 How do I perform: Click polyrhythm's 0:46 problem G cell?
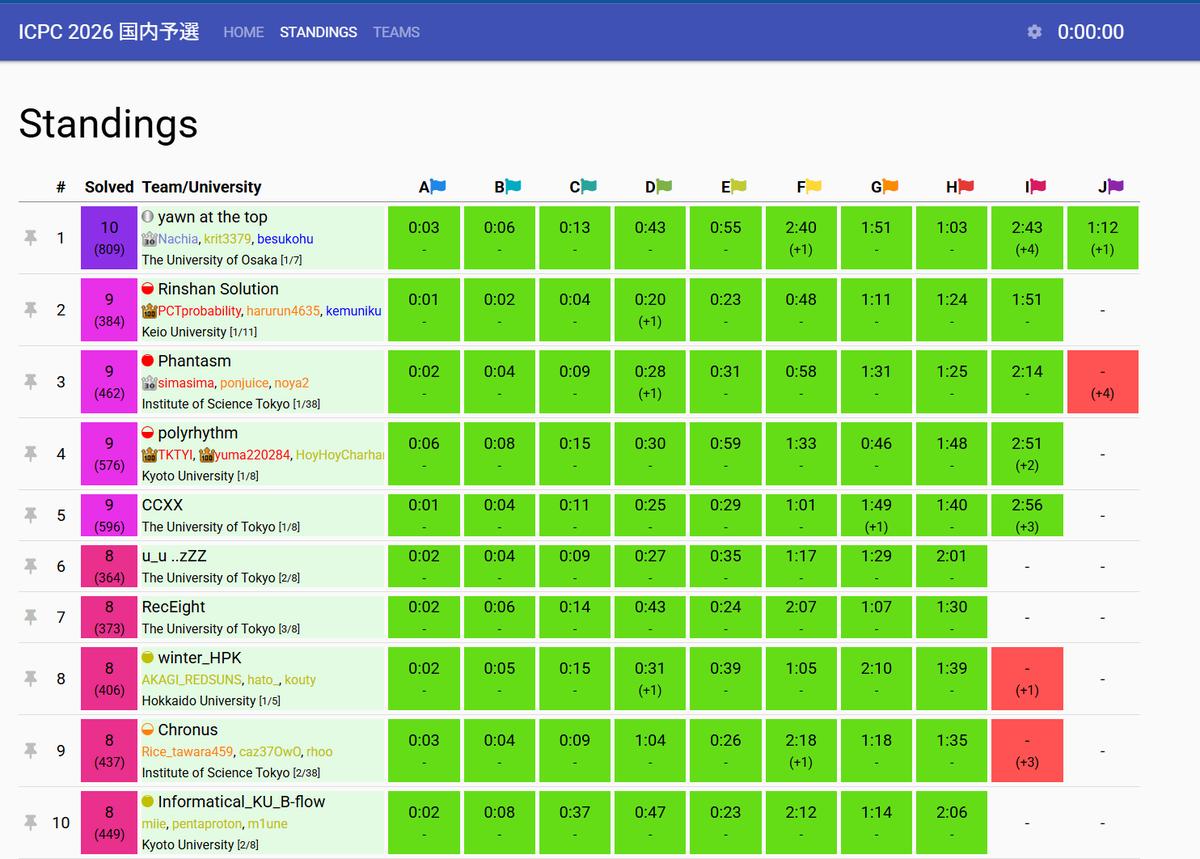pos(877,454)
